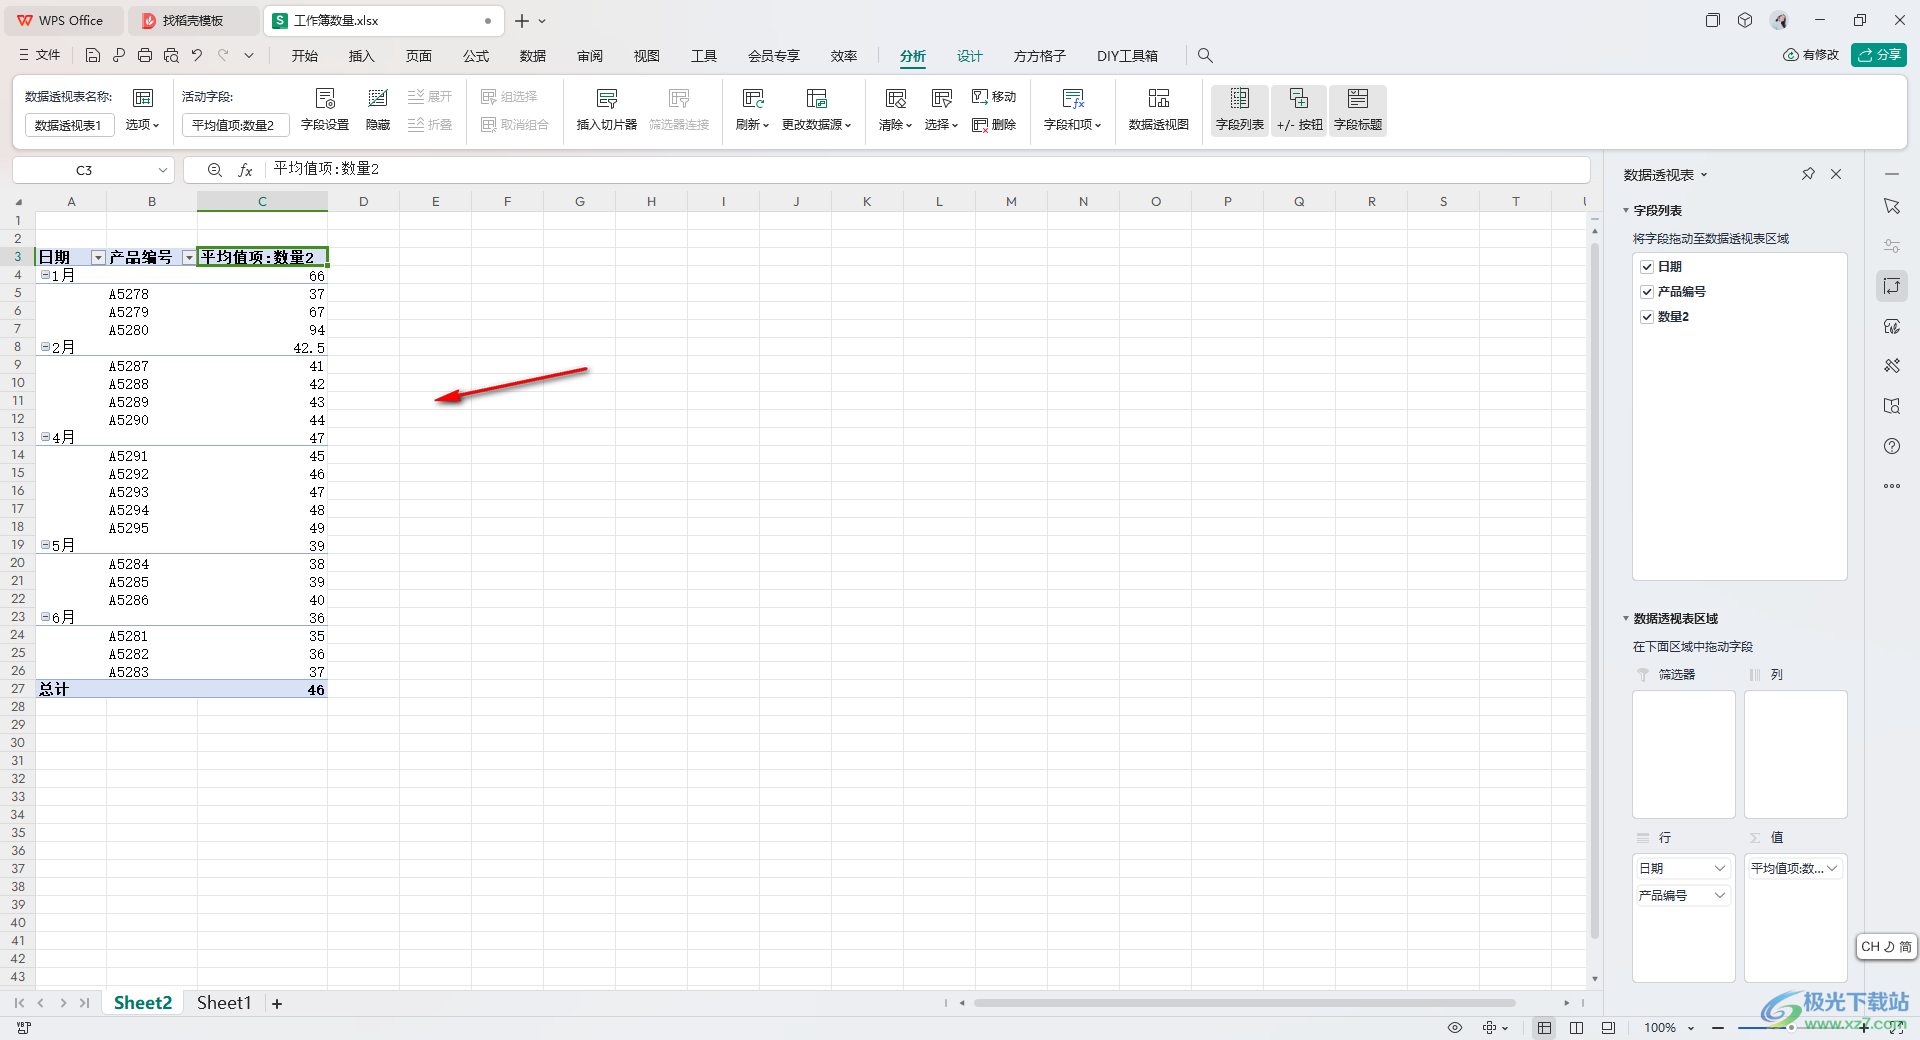Click the WPS Office home tab
This screenshot has height=1040, width=1920.
pos(62,21)
